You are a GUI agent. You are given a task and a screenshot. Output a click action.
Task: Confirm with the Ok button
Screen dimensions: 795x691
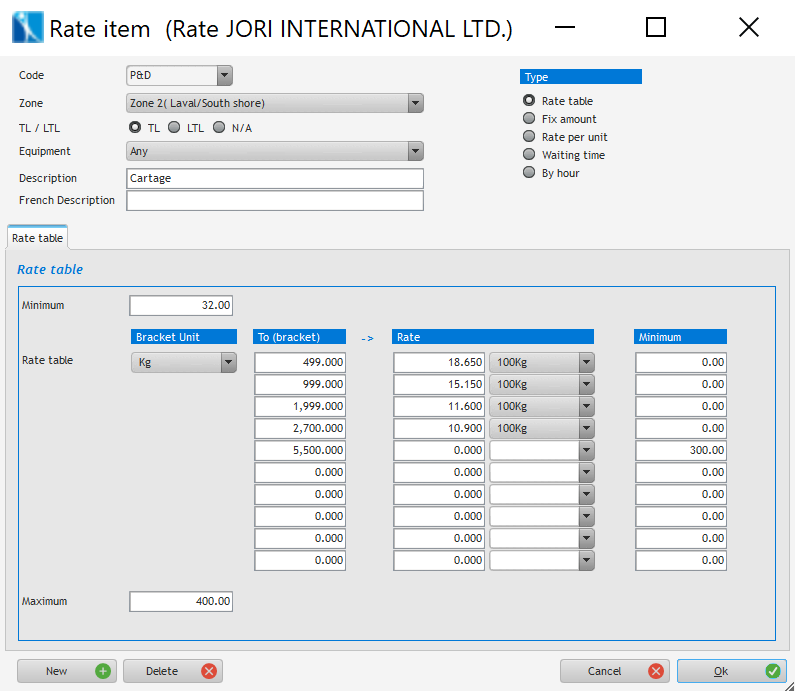731,671
